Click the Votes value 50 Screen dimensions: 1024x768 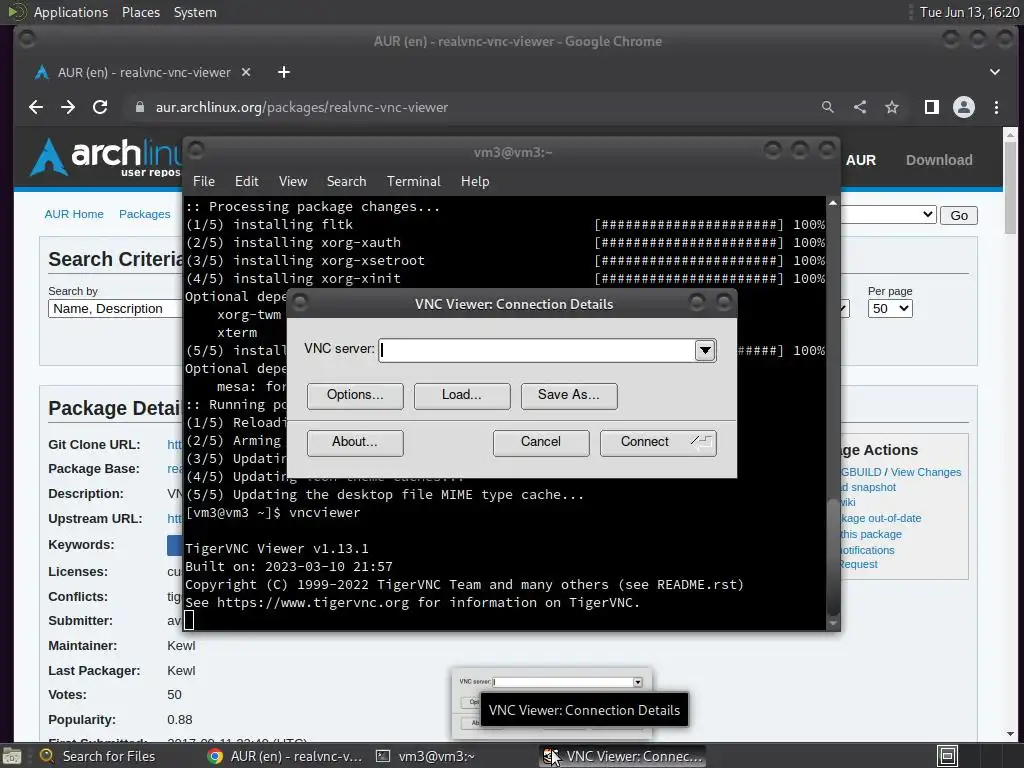point(174,695)
